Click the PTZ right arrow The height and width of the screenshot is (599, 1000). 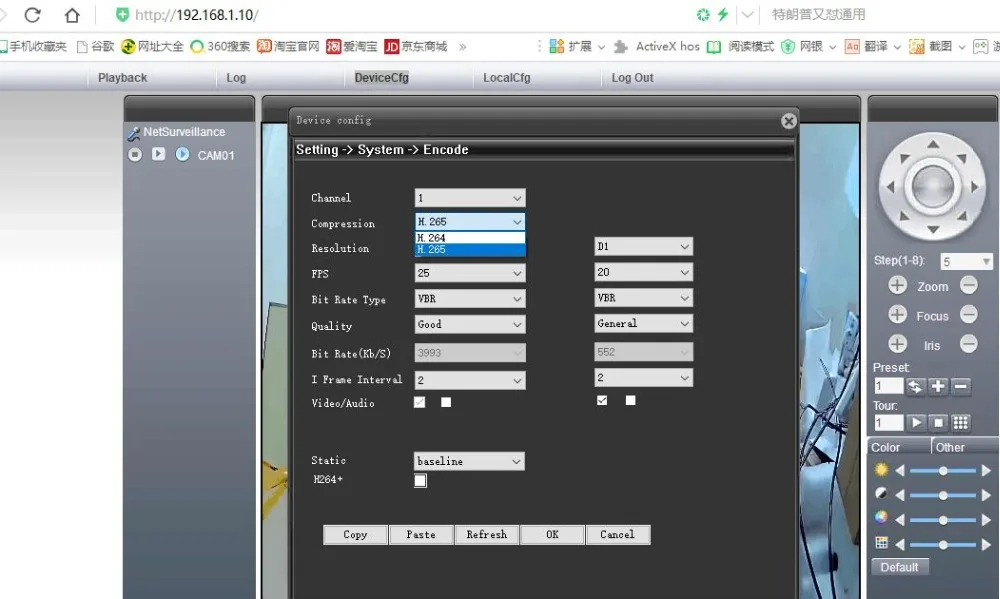tap(974, 187)
